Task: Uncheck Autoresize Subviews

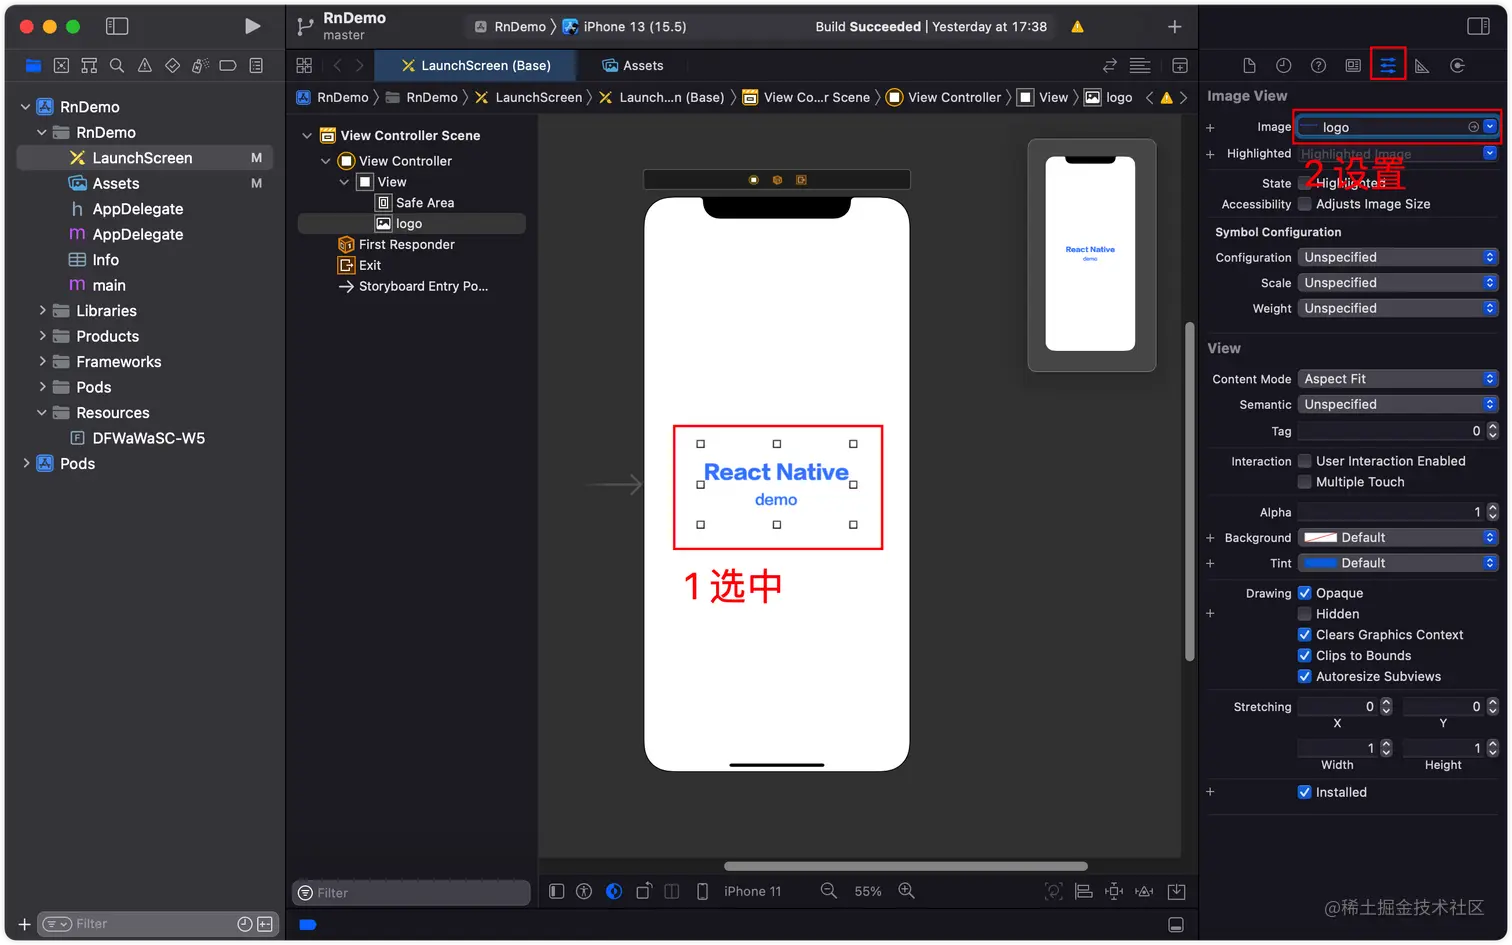Action: (1304, 677)
